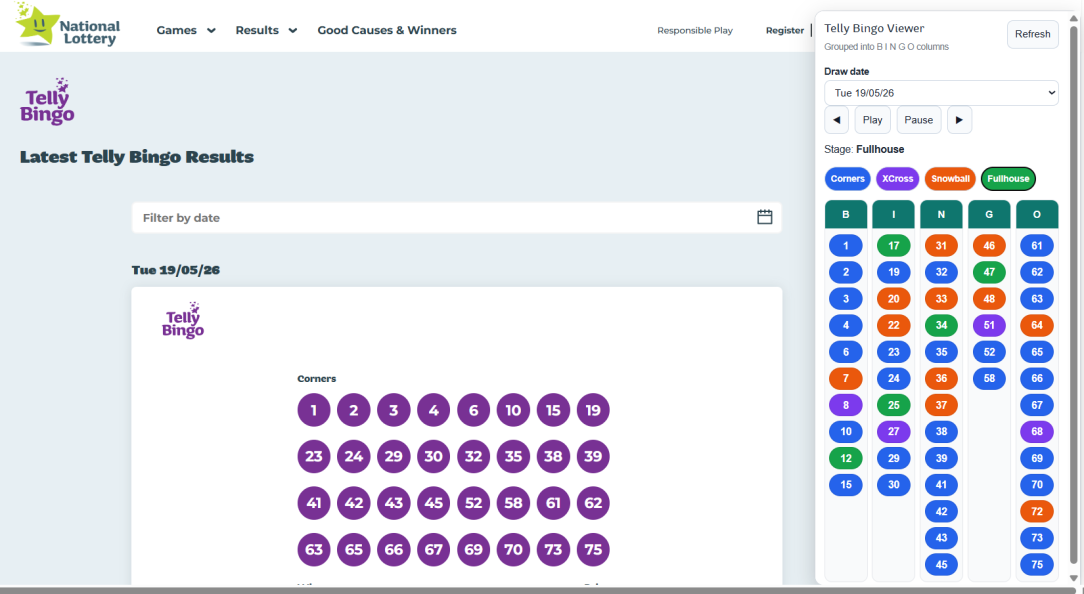
Task: Click orange ball 72 in O column
Action: point(1037,511)
